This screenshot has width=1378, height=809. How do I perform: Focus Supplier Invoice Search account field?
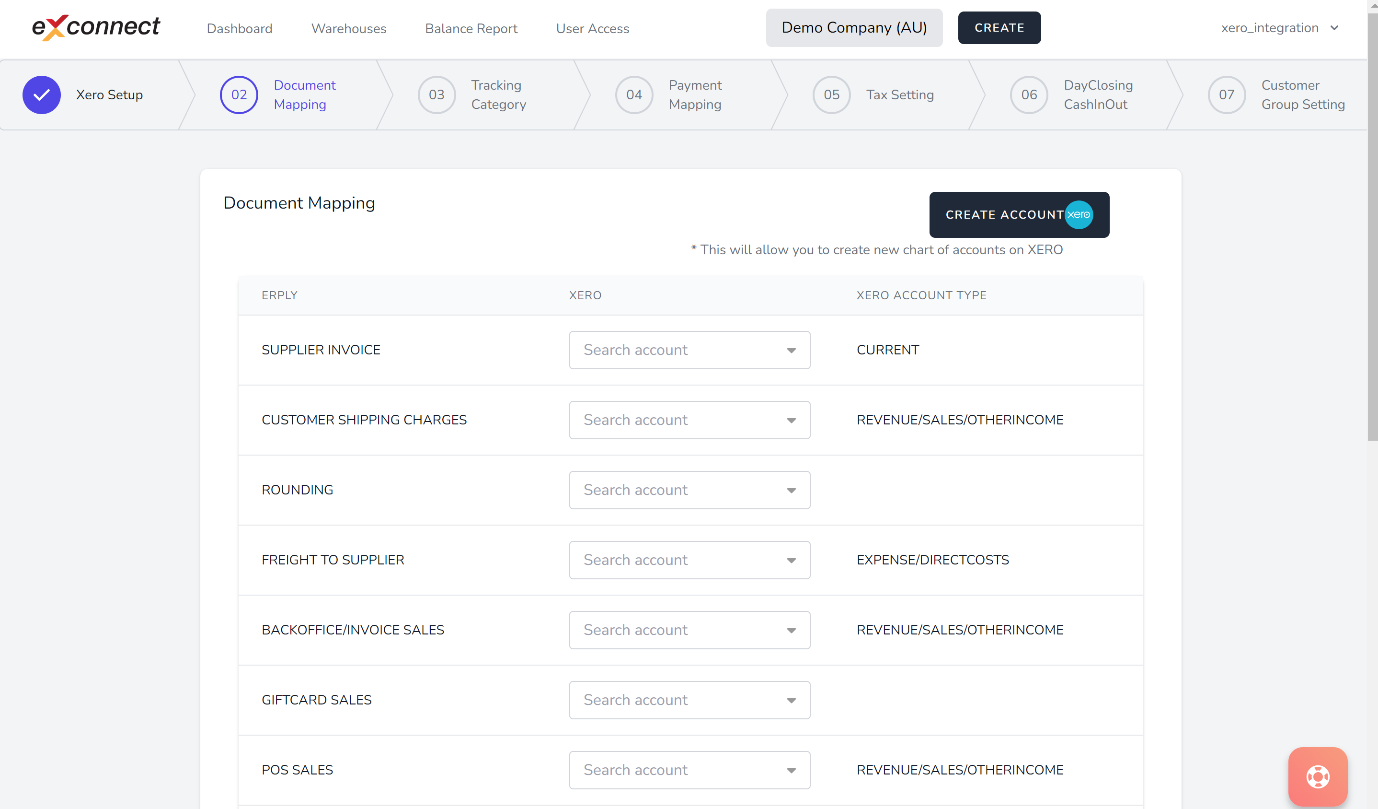pyautogui.click(x=690, y=350)
